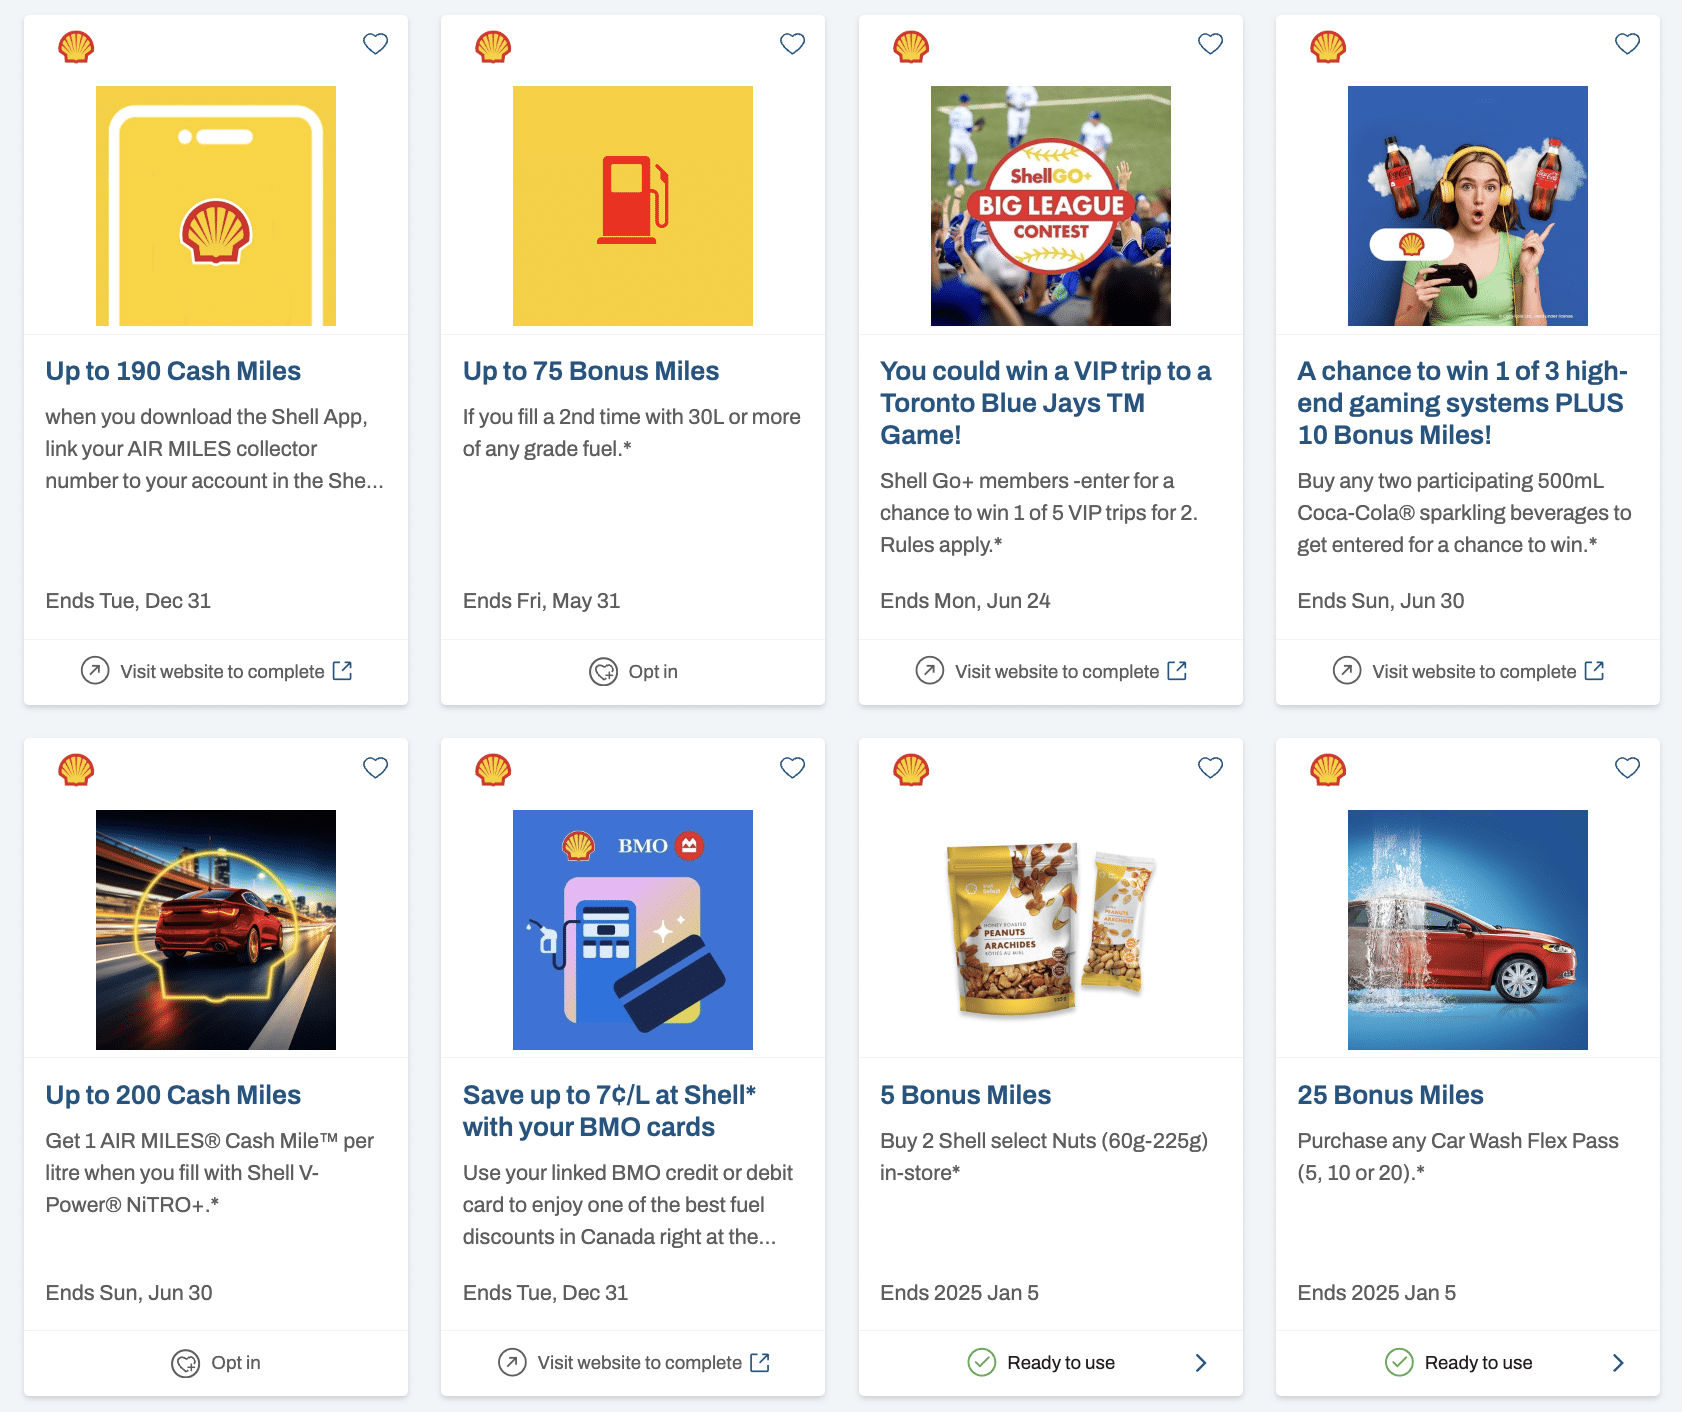
Task: Open the Save up to 7¢/L BMO title link
Action: (x=608, y=1111)
